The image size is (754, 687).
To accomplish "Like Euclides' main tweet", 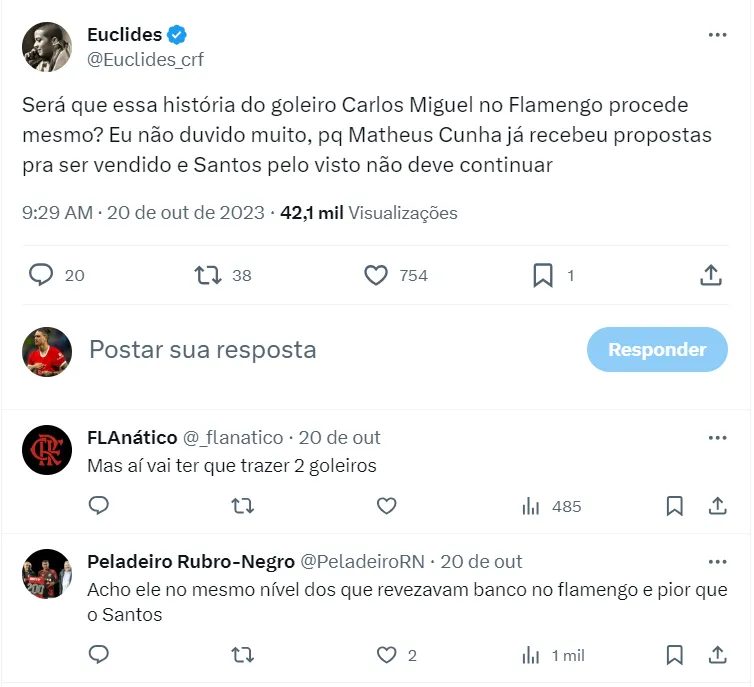I will (376, 275).
